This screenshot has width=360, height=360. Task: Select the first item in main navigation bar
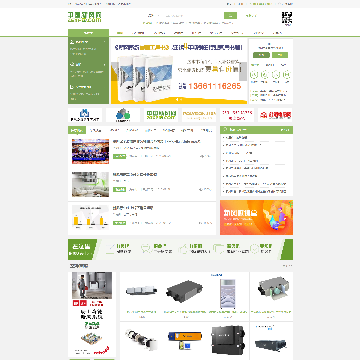[120, 33]
